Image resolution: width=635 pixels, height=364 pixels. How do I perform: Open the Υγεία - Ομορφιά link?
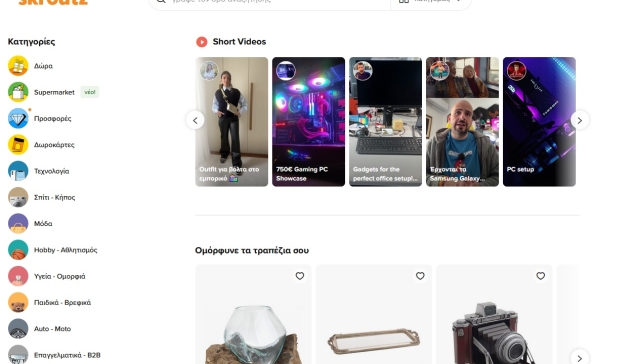(60, 276)
